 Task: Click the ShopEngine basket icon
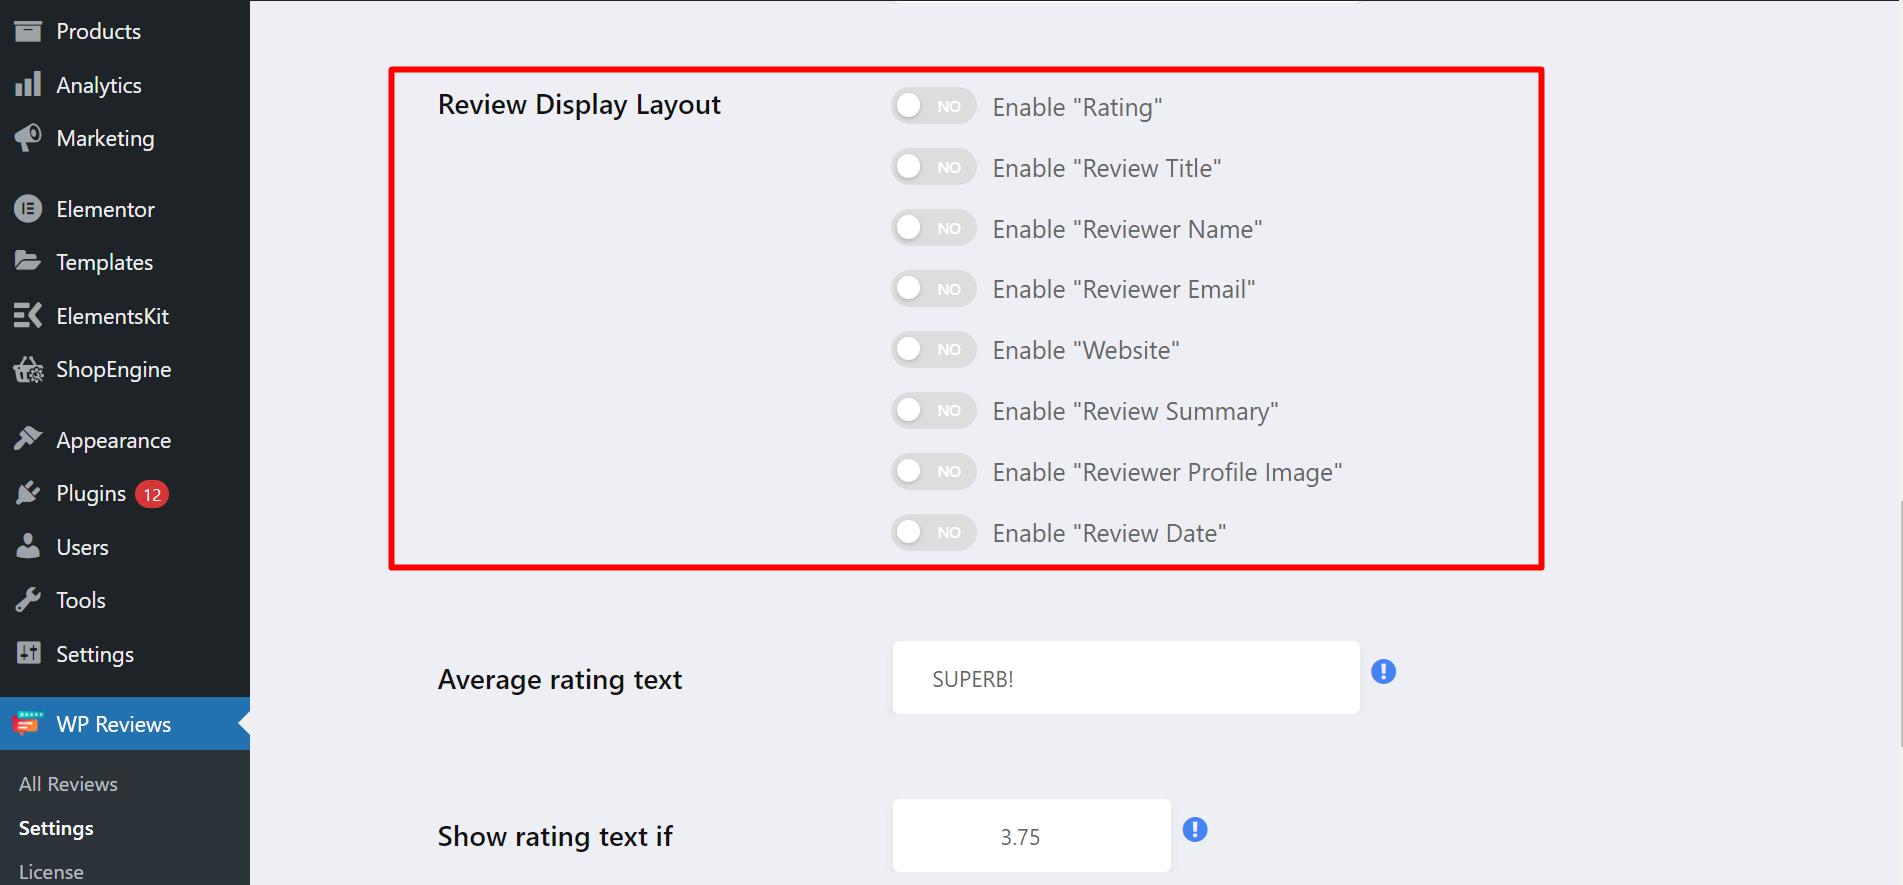pos(28,370)
